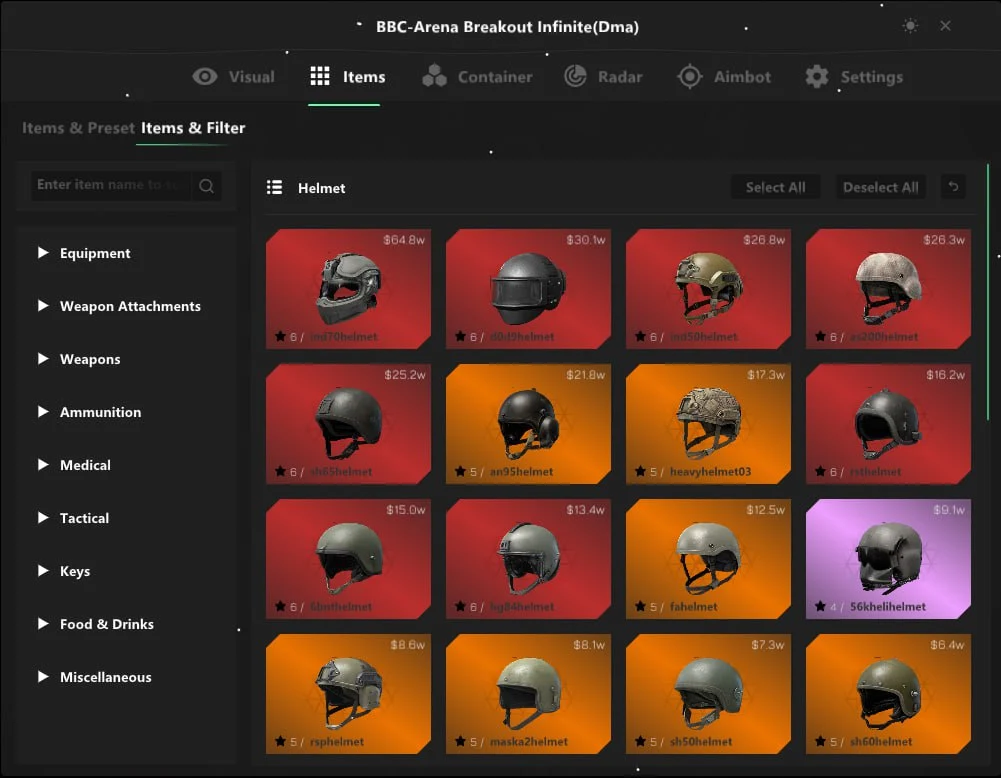Image resolution: width=1001 pixels, height=778 pixels.
Task: Open the Settings tab with gear icon
Action: 854,77
